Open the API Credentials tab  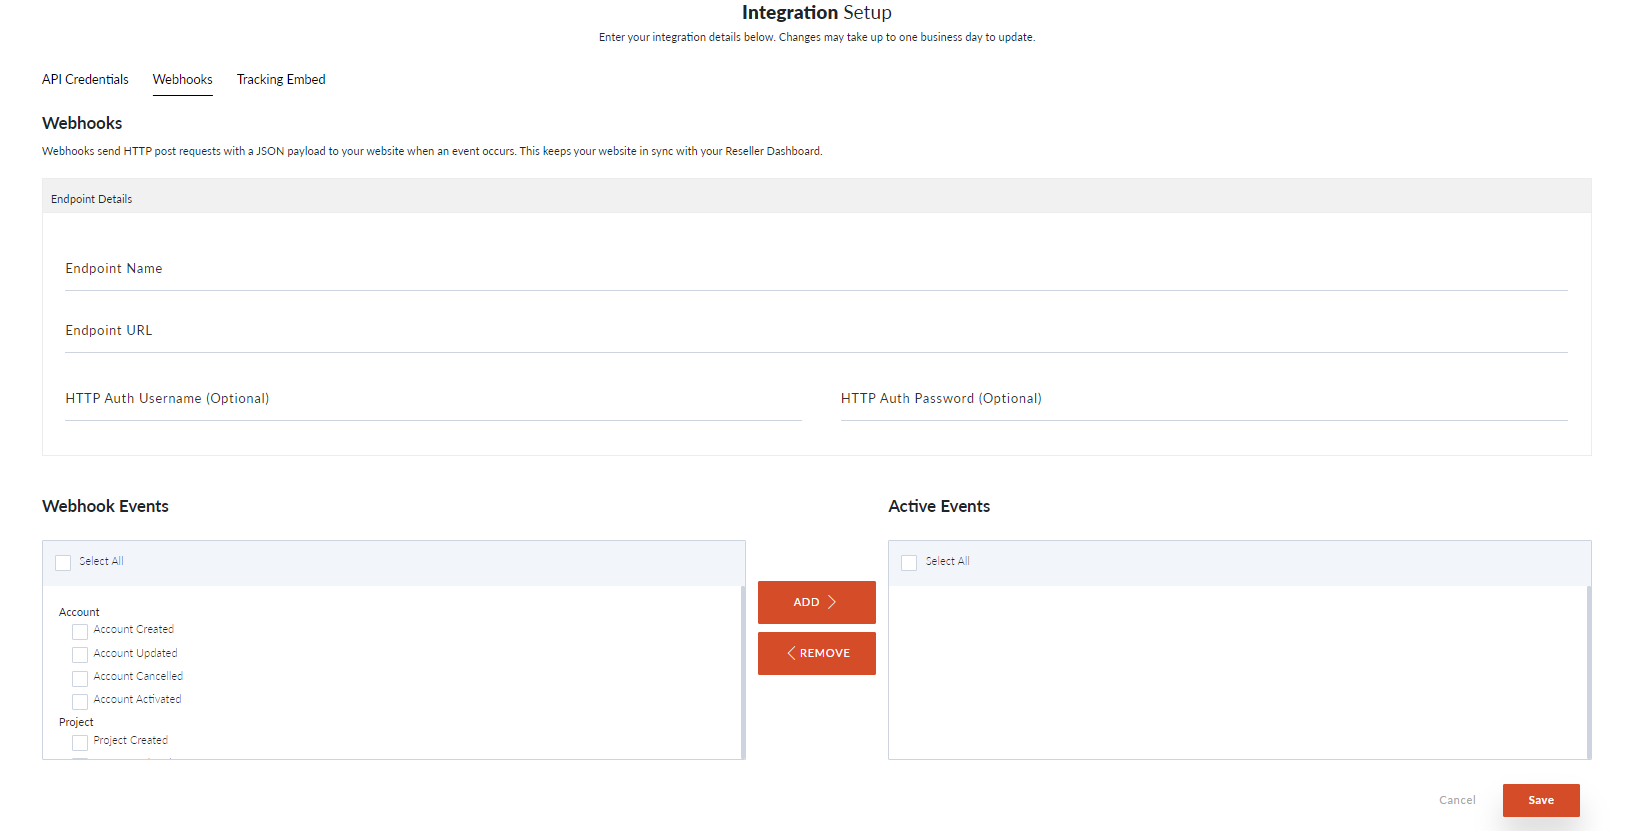[85, 79]
